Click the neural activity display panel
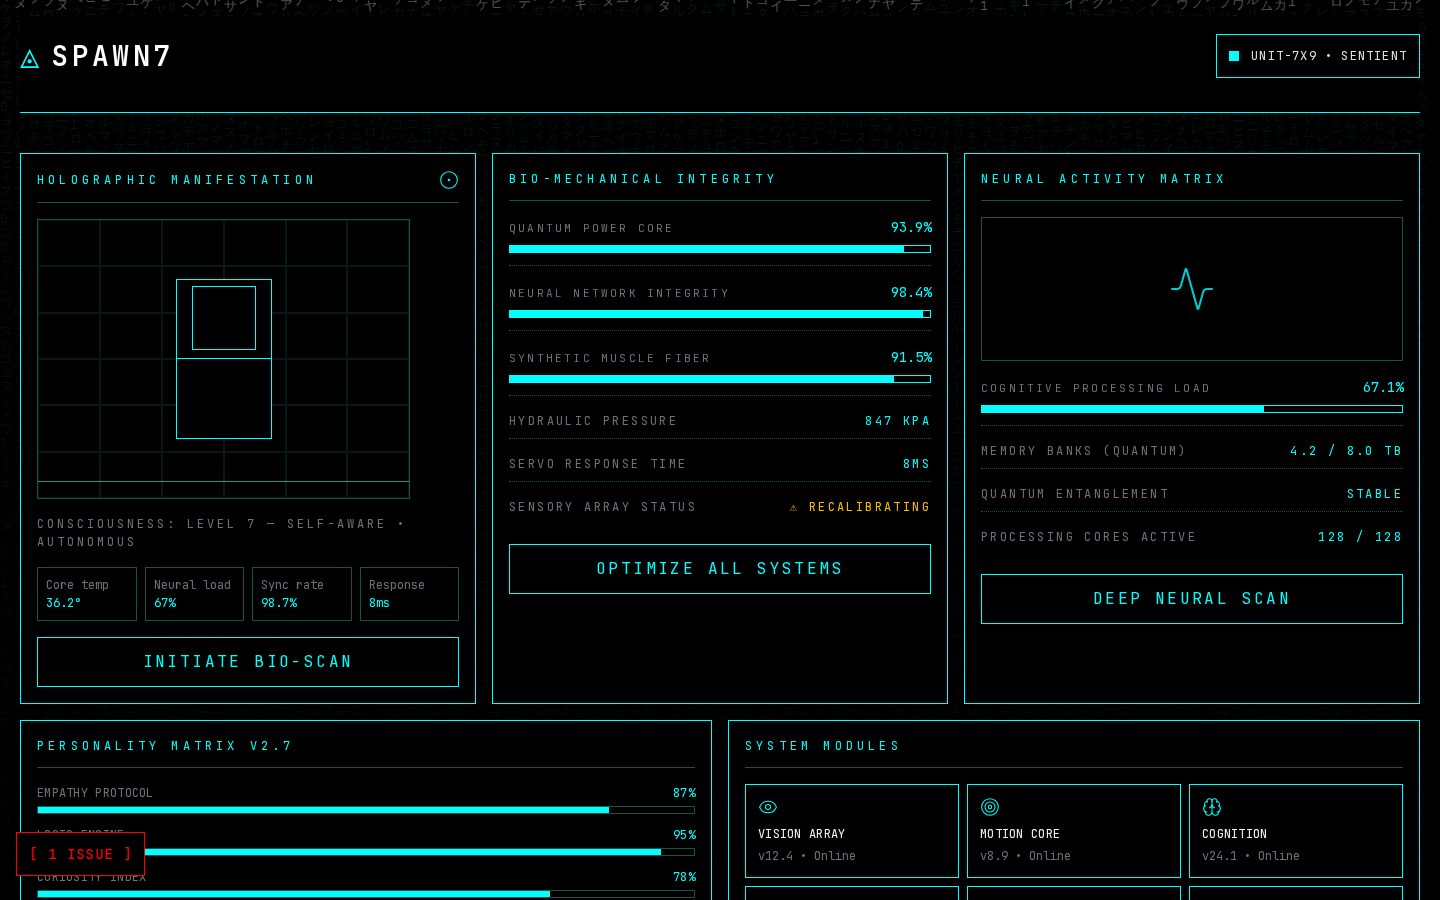The image size is (1440, 900). tap(1192, 289)
